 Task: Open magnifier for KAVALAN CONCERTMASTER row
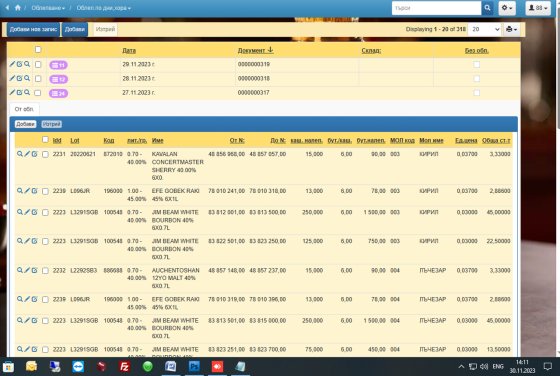tap(20, 154)
